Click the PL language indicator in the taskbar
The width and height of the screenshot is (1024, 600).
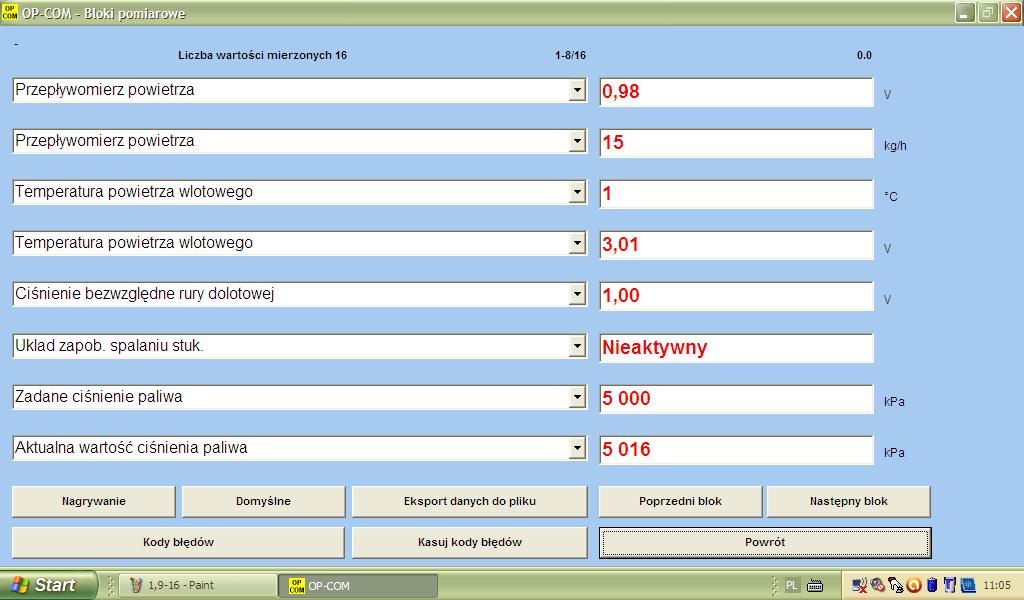tap(792, 585)
